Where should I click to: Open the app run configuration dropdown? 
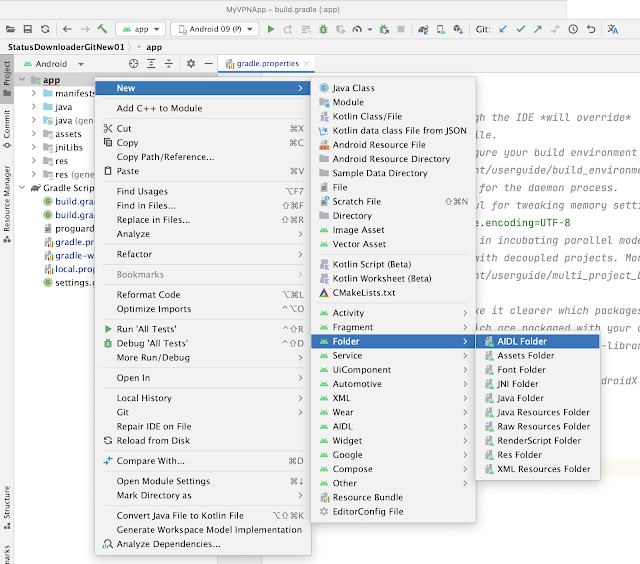[x=140, y=29]
